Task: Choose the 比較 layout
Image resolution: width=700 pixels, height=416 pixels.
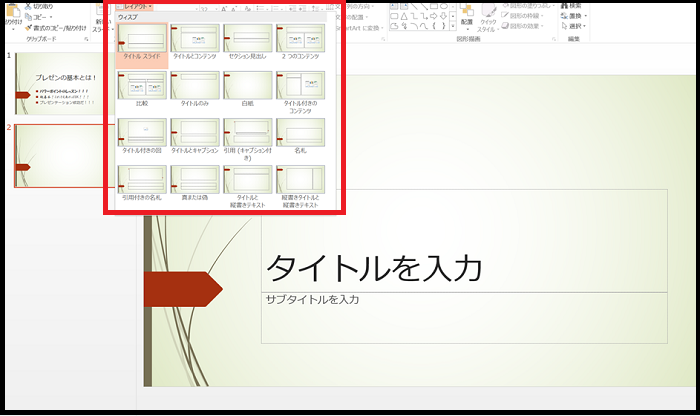Action: click(x=142, y=89)
